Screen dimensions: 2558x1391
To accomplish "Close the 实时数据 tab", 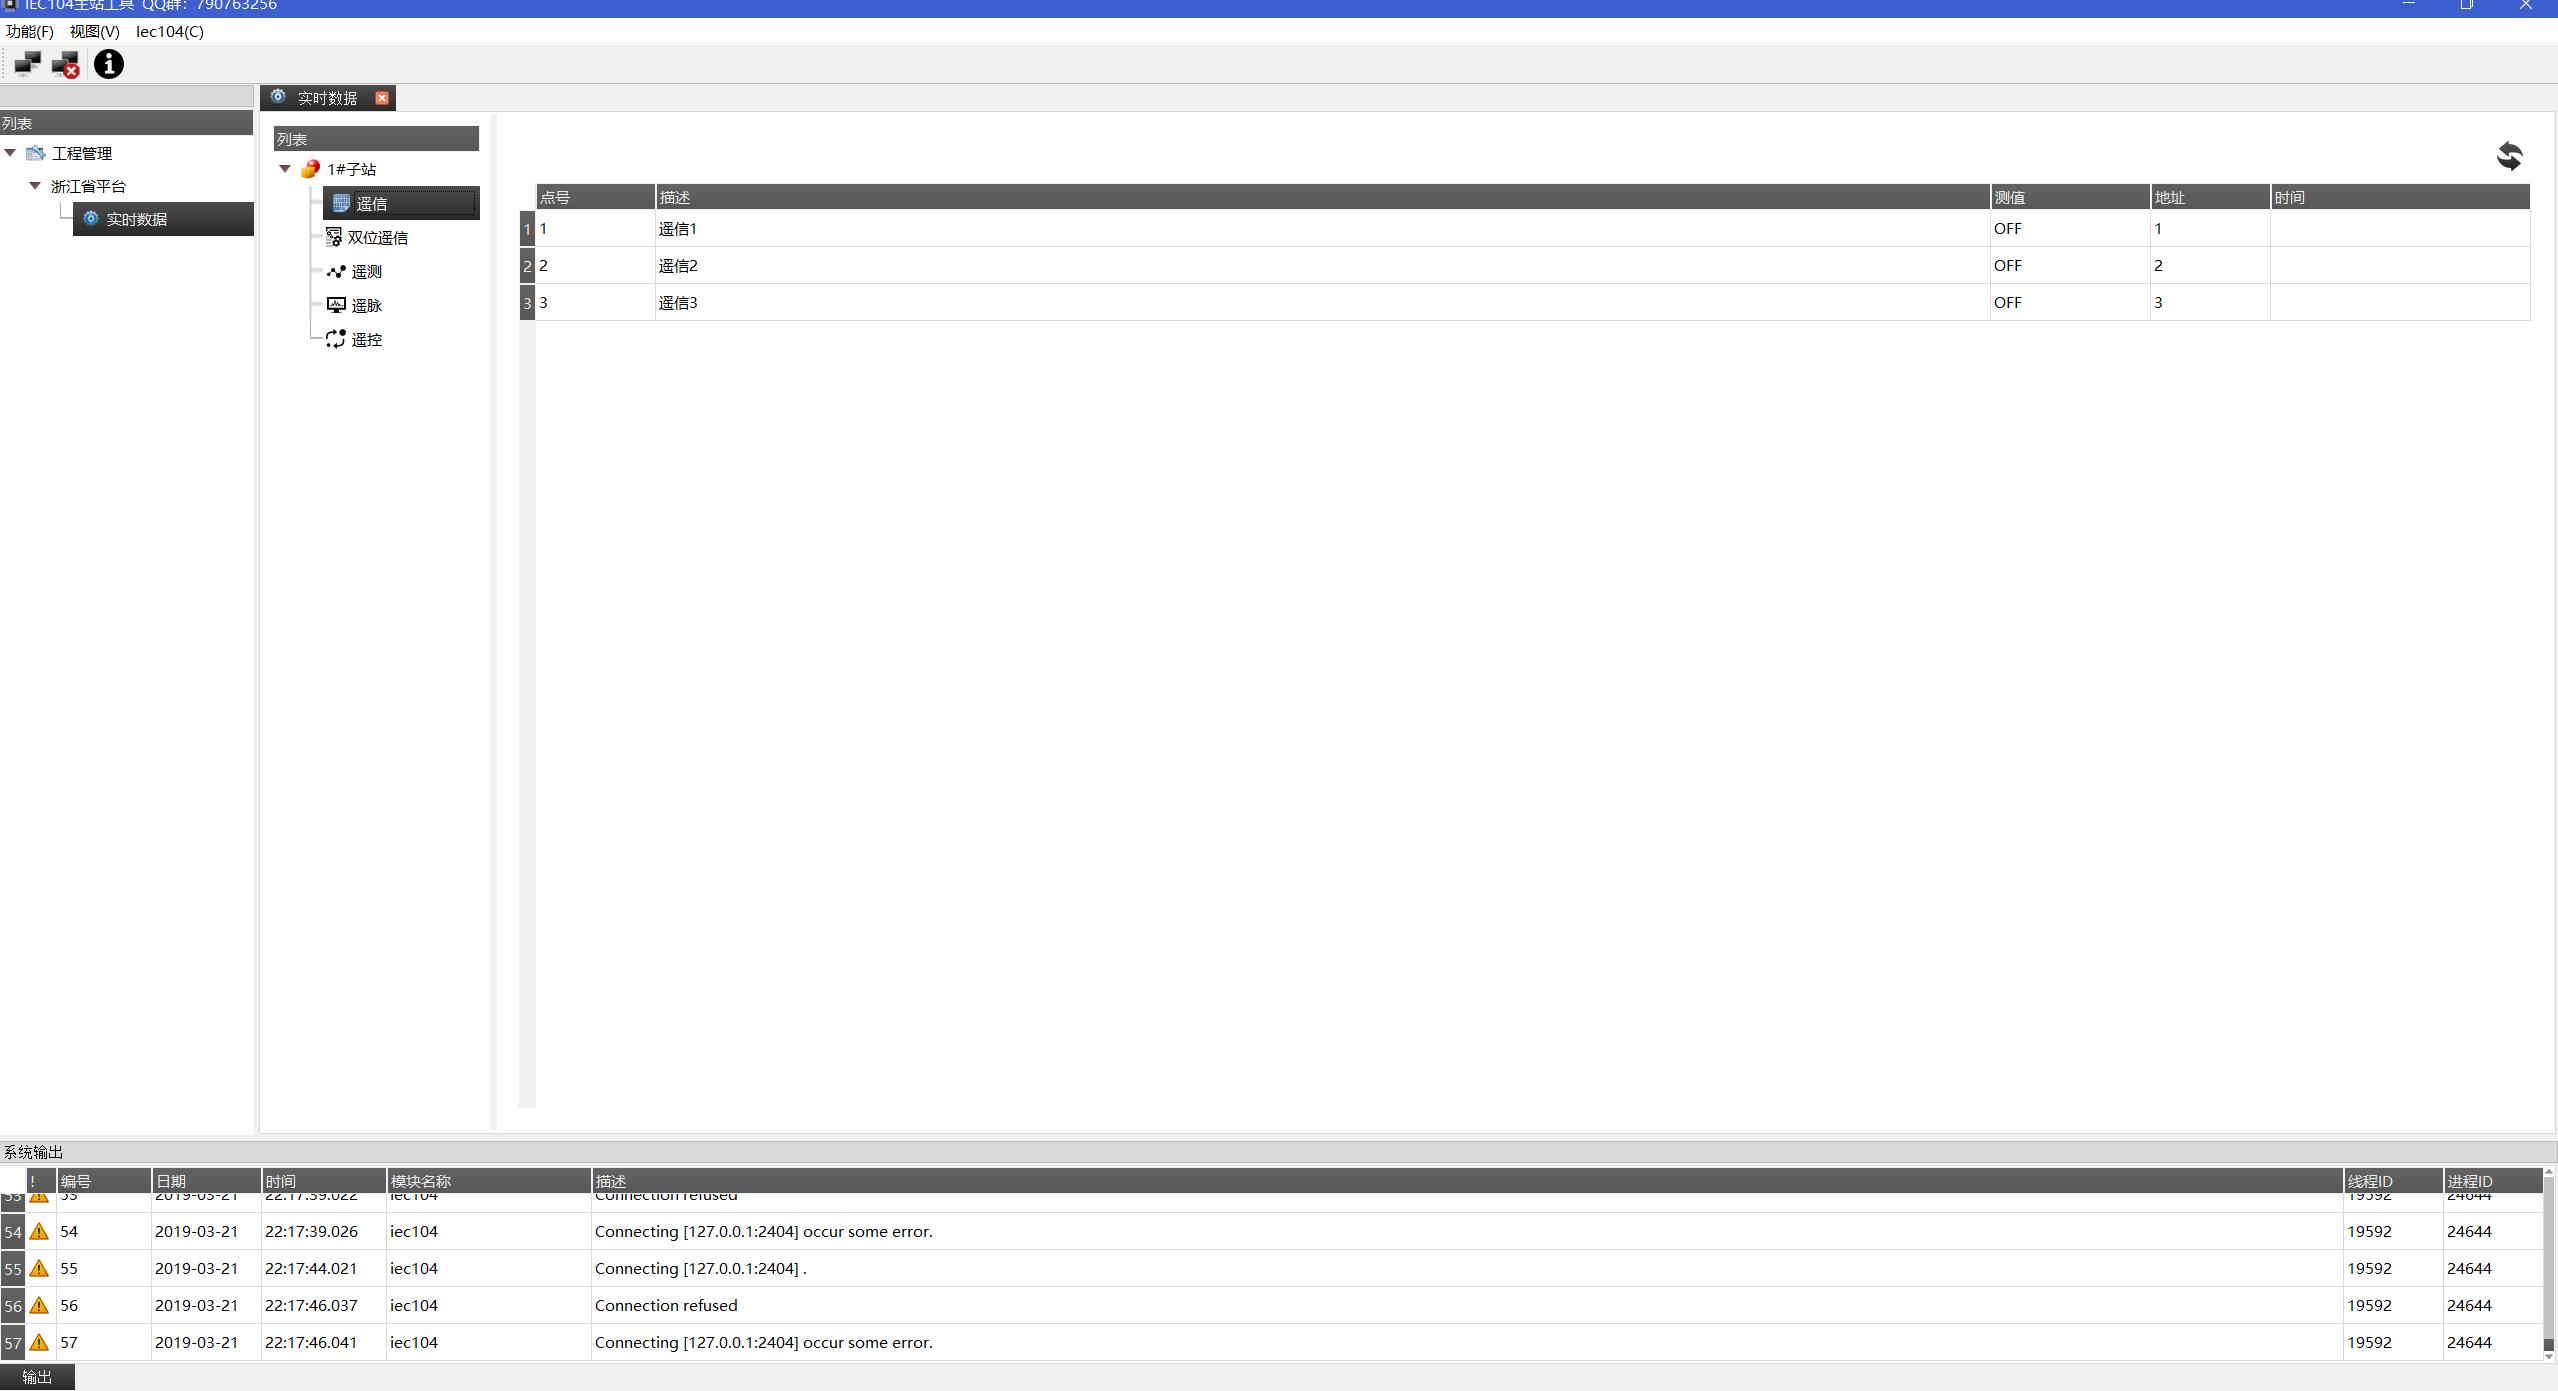I will pos(382,98).
